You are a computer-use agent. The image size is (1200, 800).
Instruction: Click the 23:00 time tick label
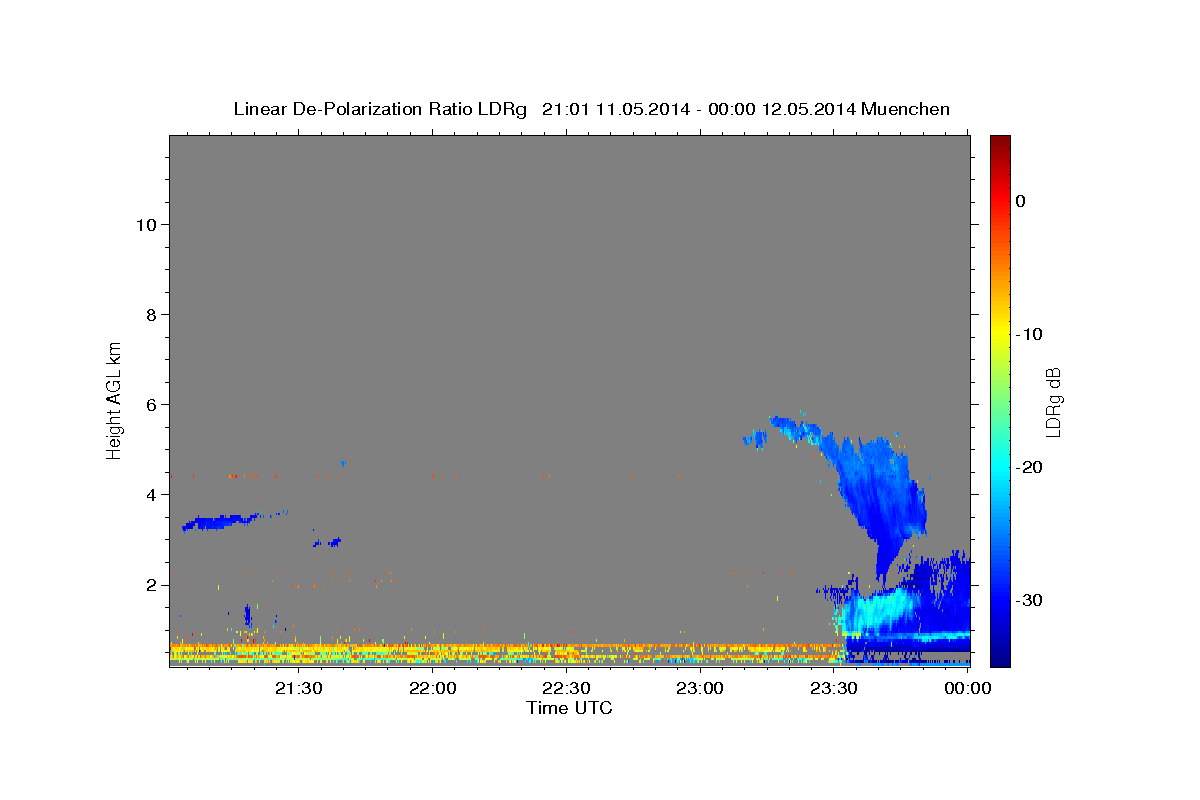click(700, 688)
